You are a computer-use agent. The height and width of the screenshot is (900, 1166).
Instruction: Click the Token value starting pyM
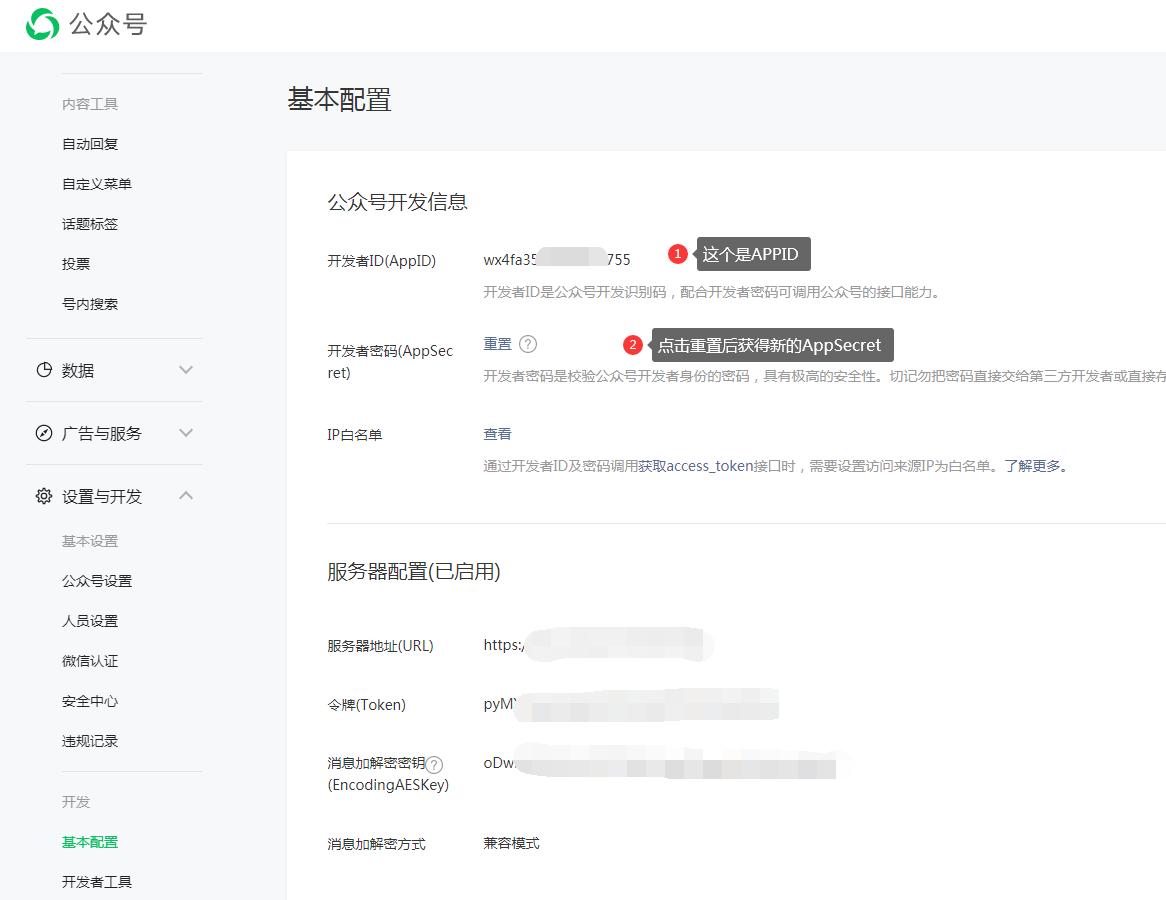[x=631, y=704]
